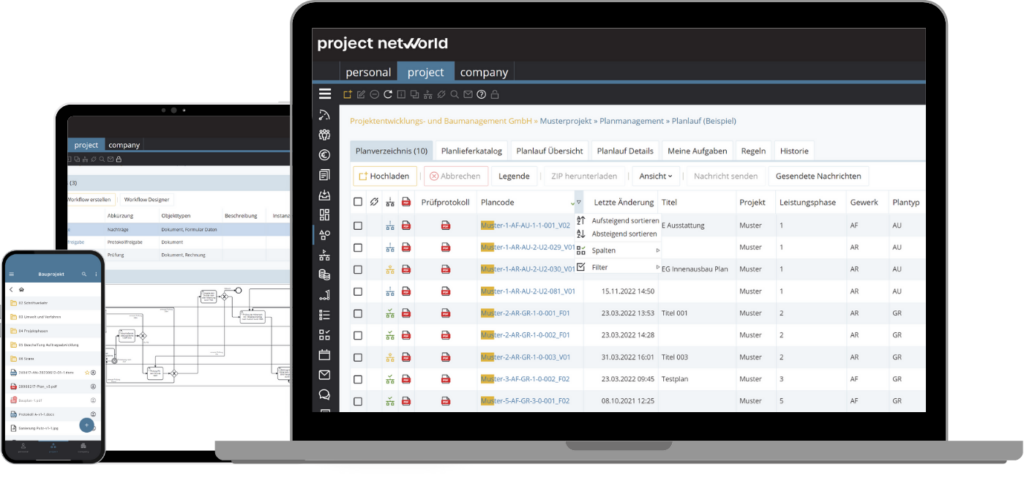The height and width of the screenshot is (478, 1024).
Task: Open the calendar icon in sidebar
Action: coord(325,355)
